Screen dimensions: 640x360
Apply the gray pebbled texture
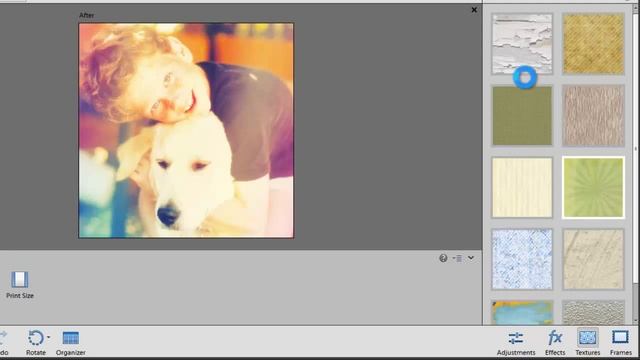(593, 313)
